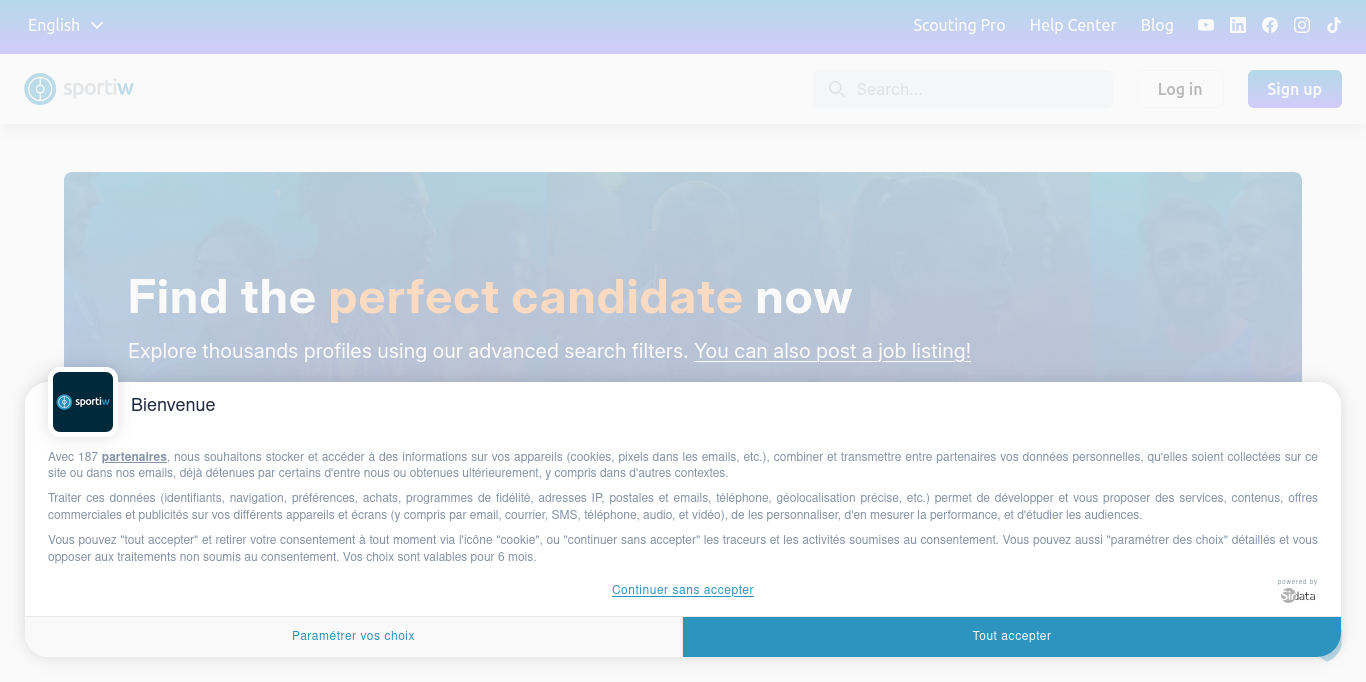The image size is (1366, 682).
Task: Open the Facebook social icon
Action: 1270,25
